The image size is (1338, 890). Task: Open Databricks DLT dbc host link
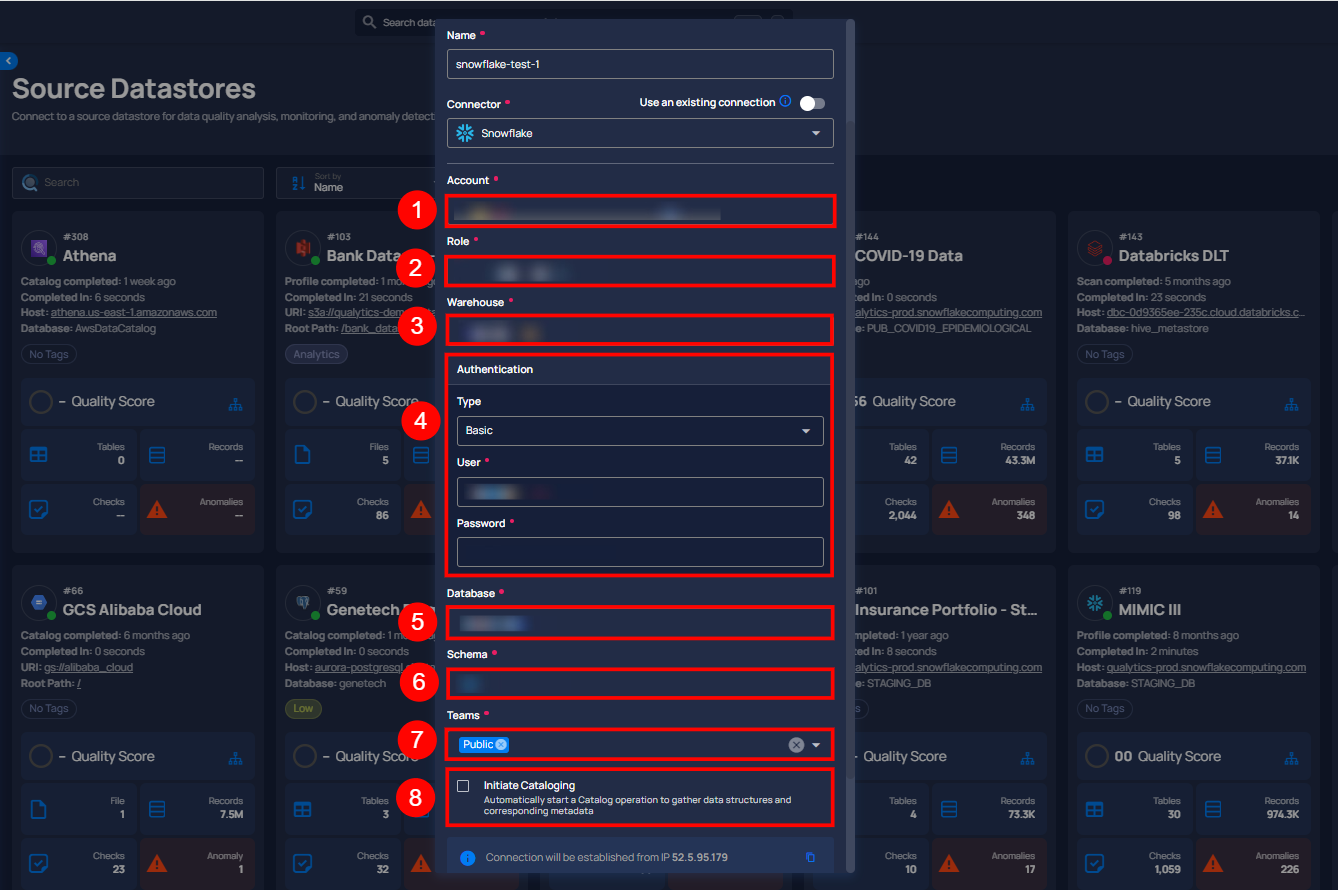point(1205,313)
